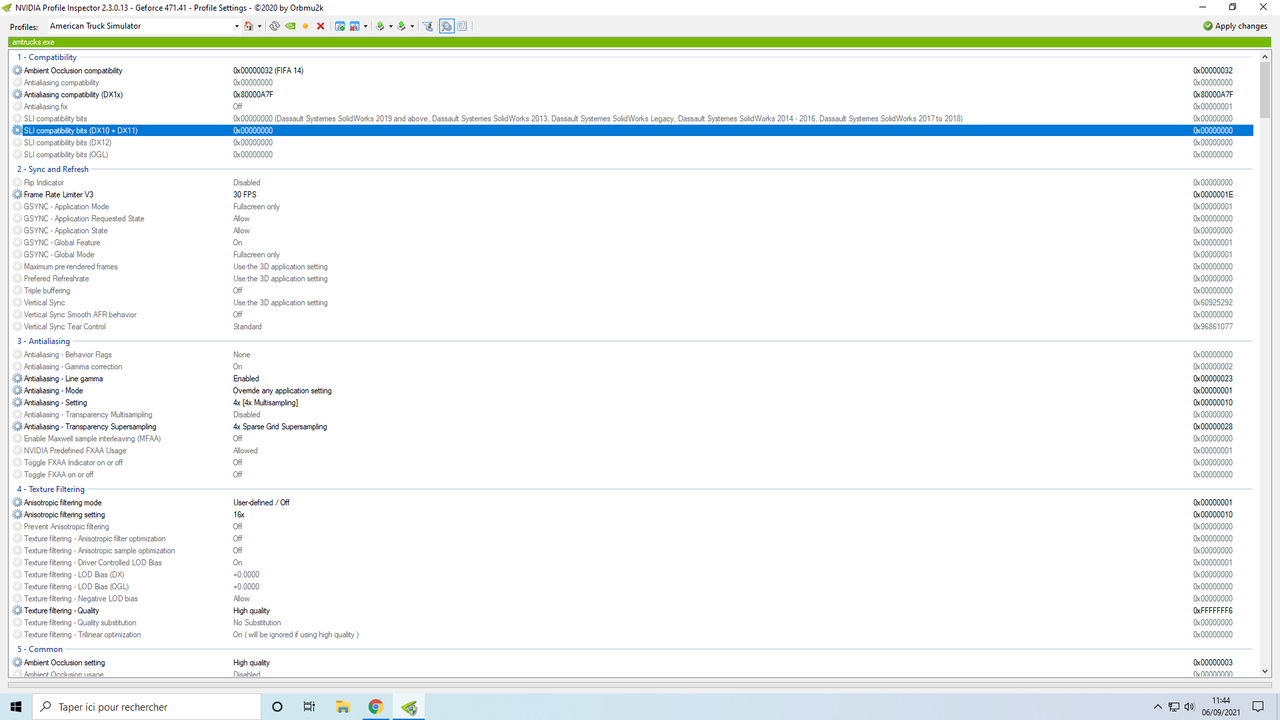
Task: Click the Taper ici pour rechercher search box
Action: coord(146,707)
